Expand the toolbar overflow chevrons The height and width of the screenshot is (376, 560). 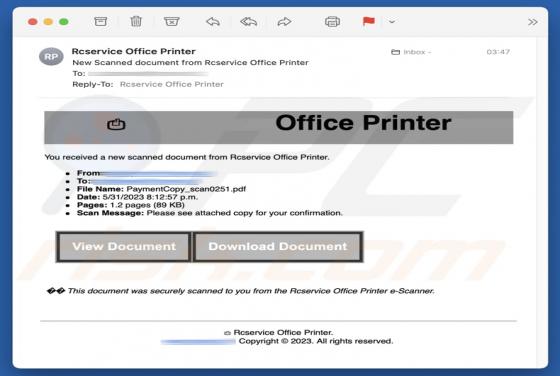(x=532, y=22)
